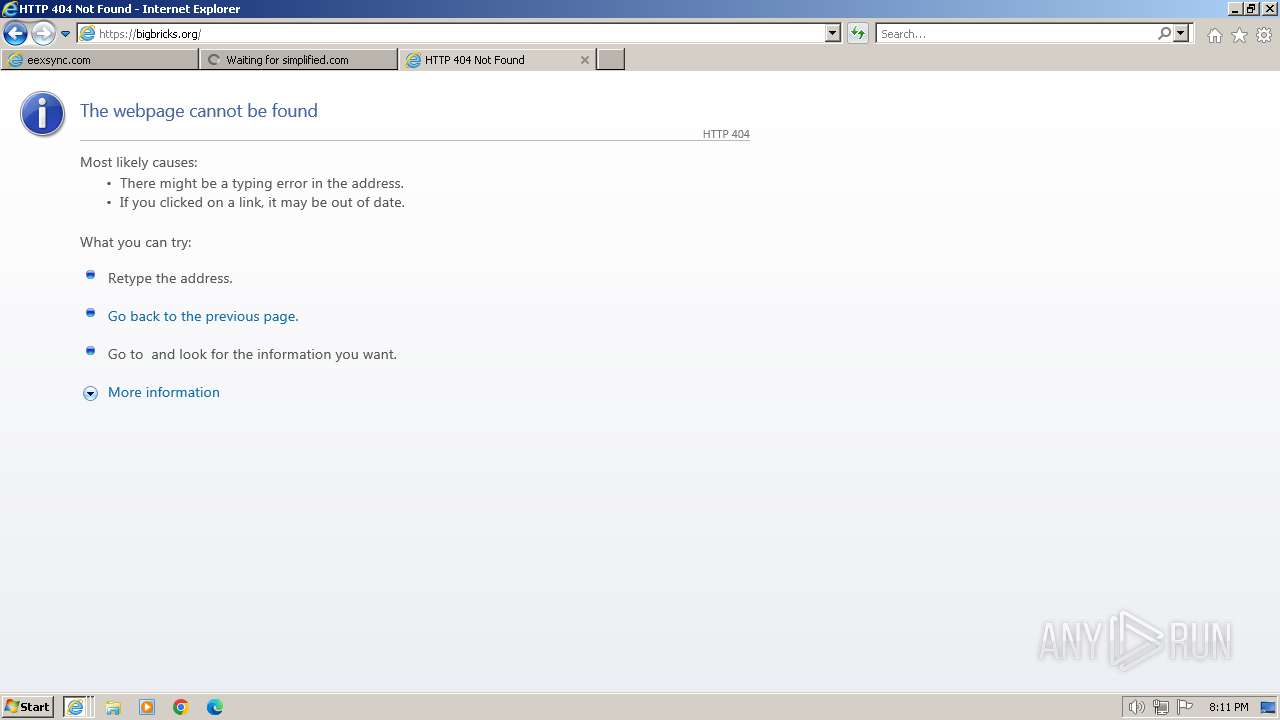This screenshot has width=1280, height=720.
Task: Click the Show desktop button
Action: (1268, 707)
